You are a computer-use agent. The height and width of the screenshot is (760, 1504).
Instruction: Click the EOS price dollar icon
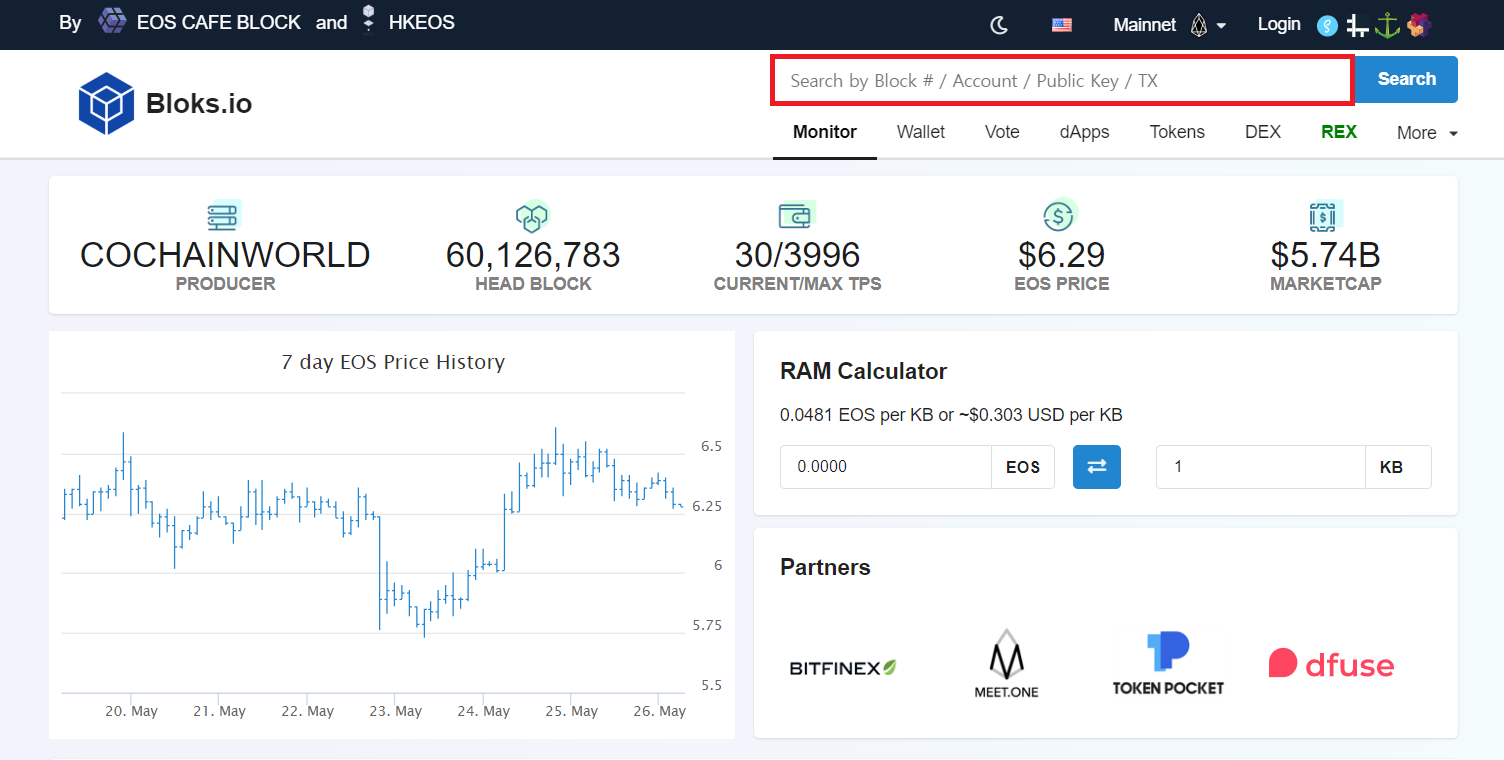tap(1060, 216)
